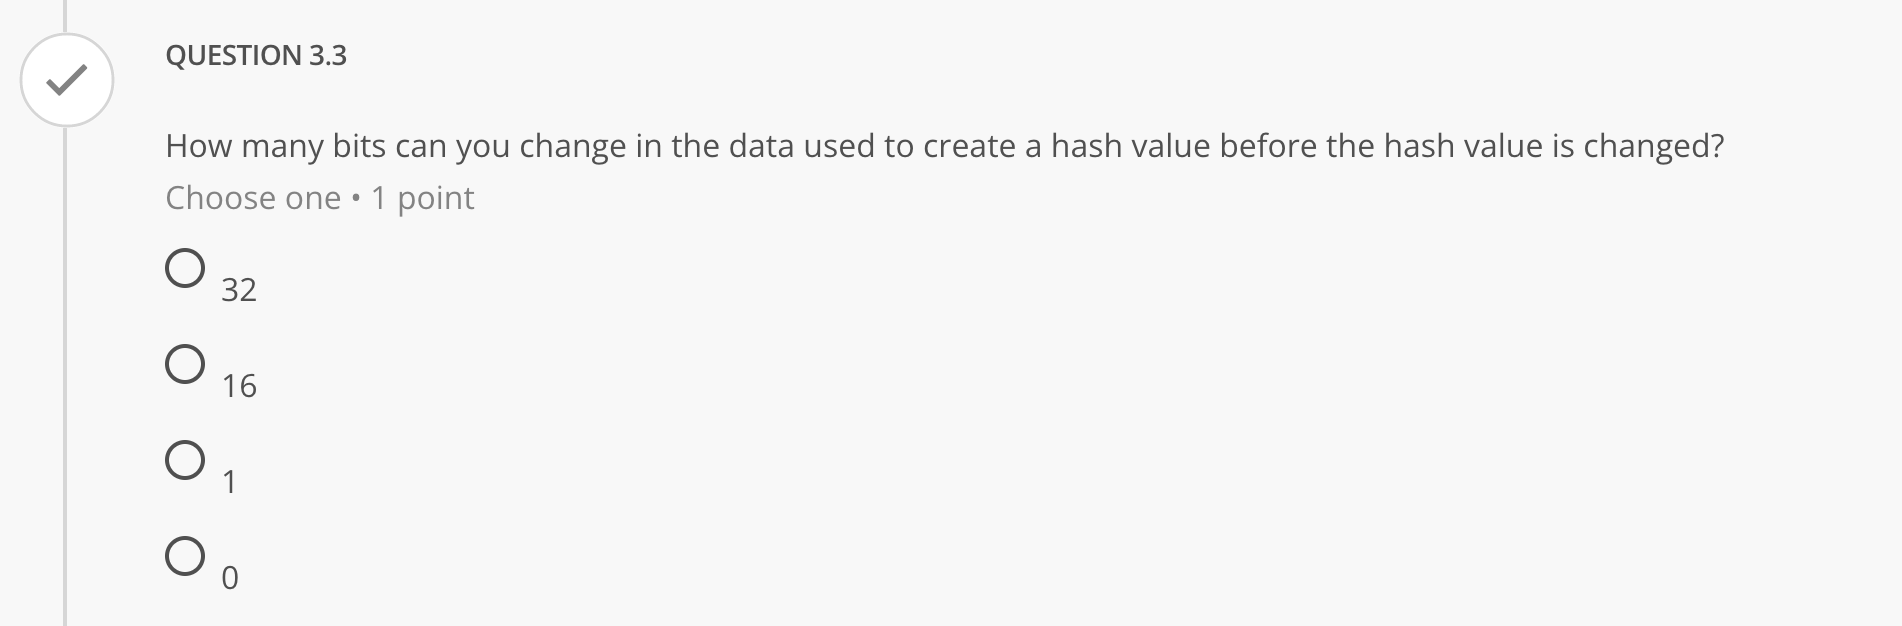Click the answer option labeled 16

click(238, 385)
